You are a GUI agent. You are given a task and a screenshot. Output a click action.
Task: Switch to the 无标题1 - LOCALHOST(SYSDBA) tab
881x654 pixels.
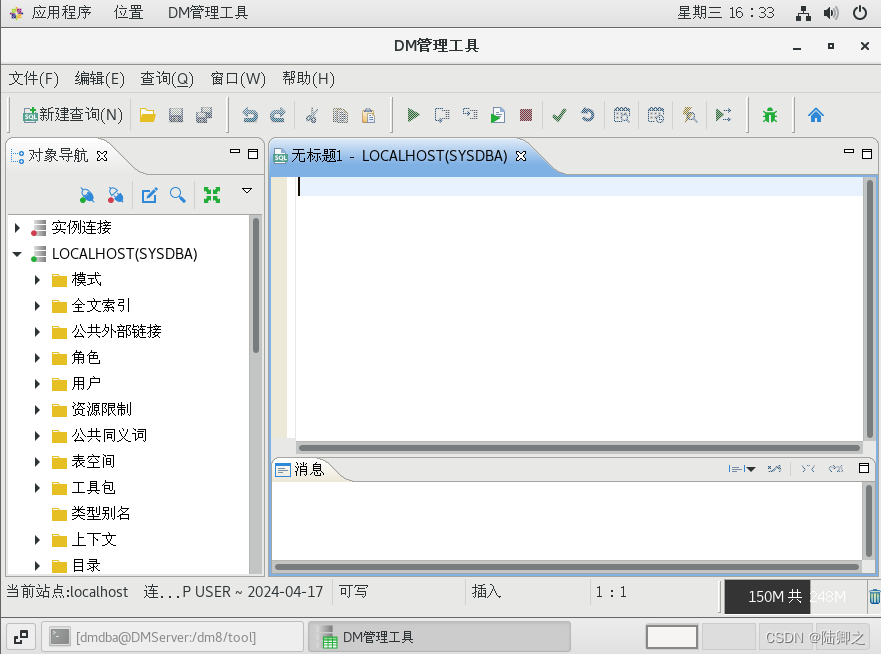click(x=399, y=156)
